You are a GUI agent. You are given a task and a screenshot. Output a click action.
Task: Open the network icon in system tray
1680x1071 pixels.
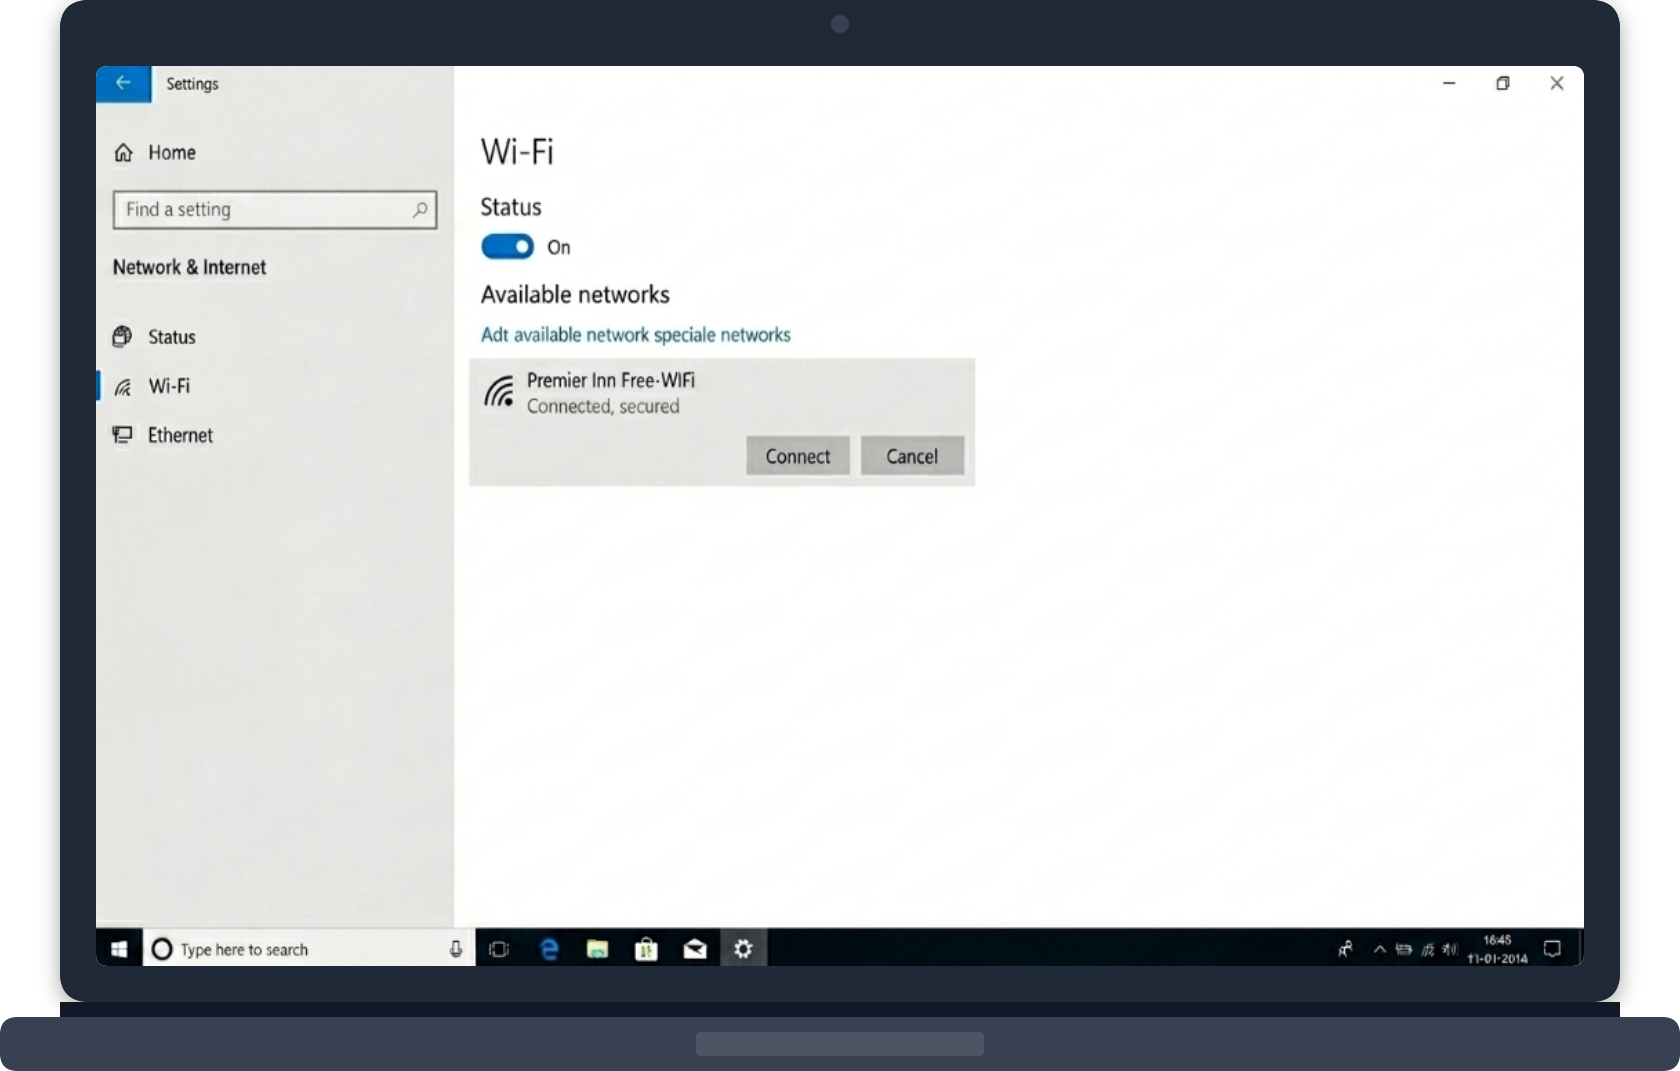point(1428,949)
